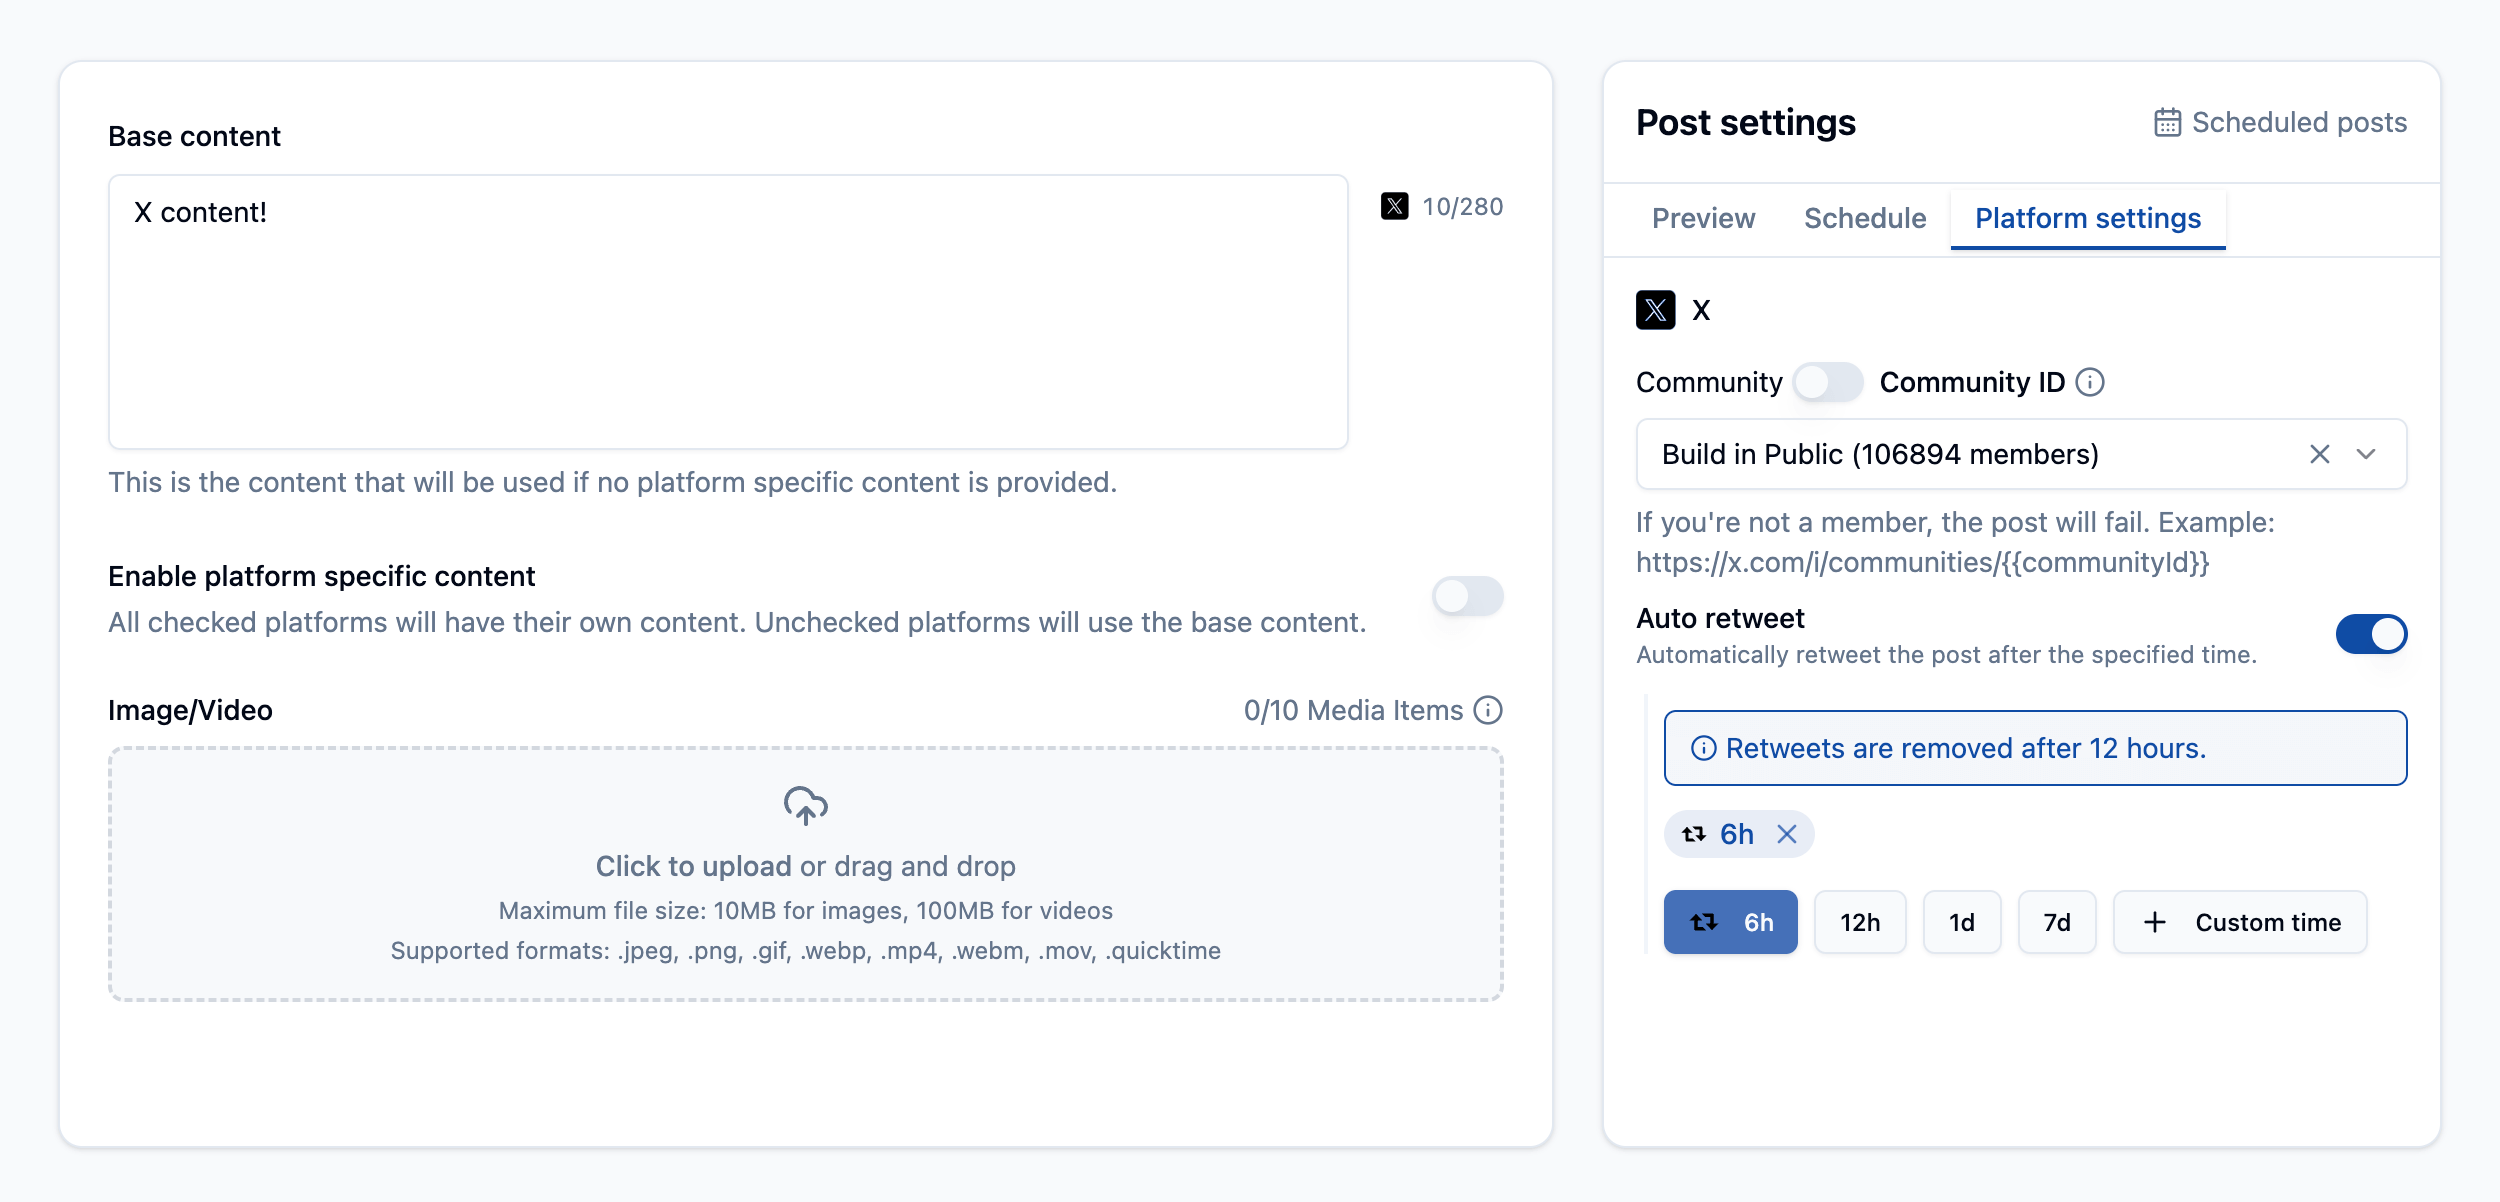Image resolution: width=2500 pixels, height=1202 pixels.
Task: Show the Community ID info tooltip
Action: point(2090,382)
